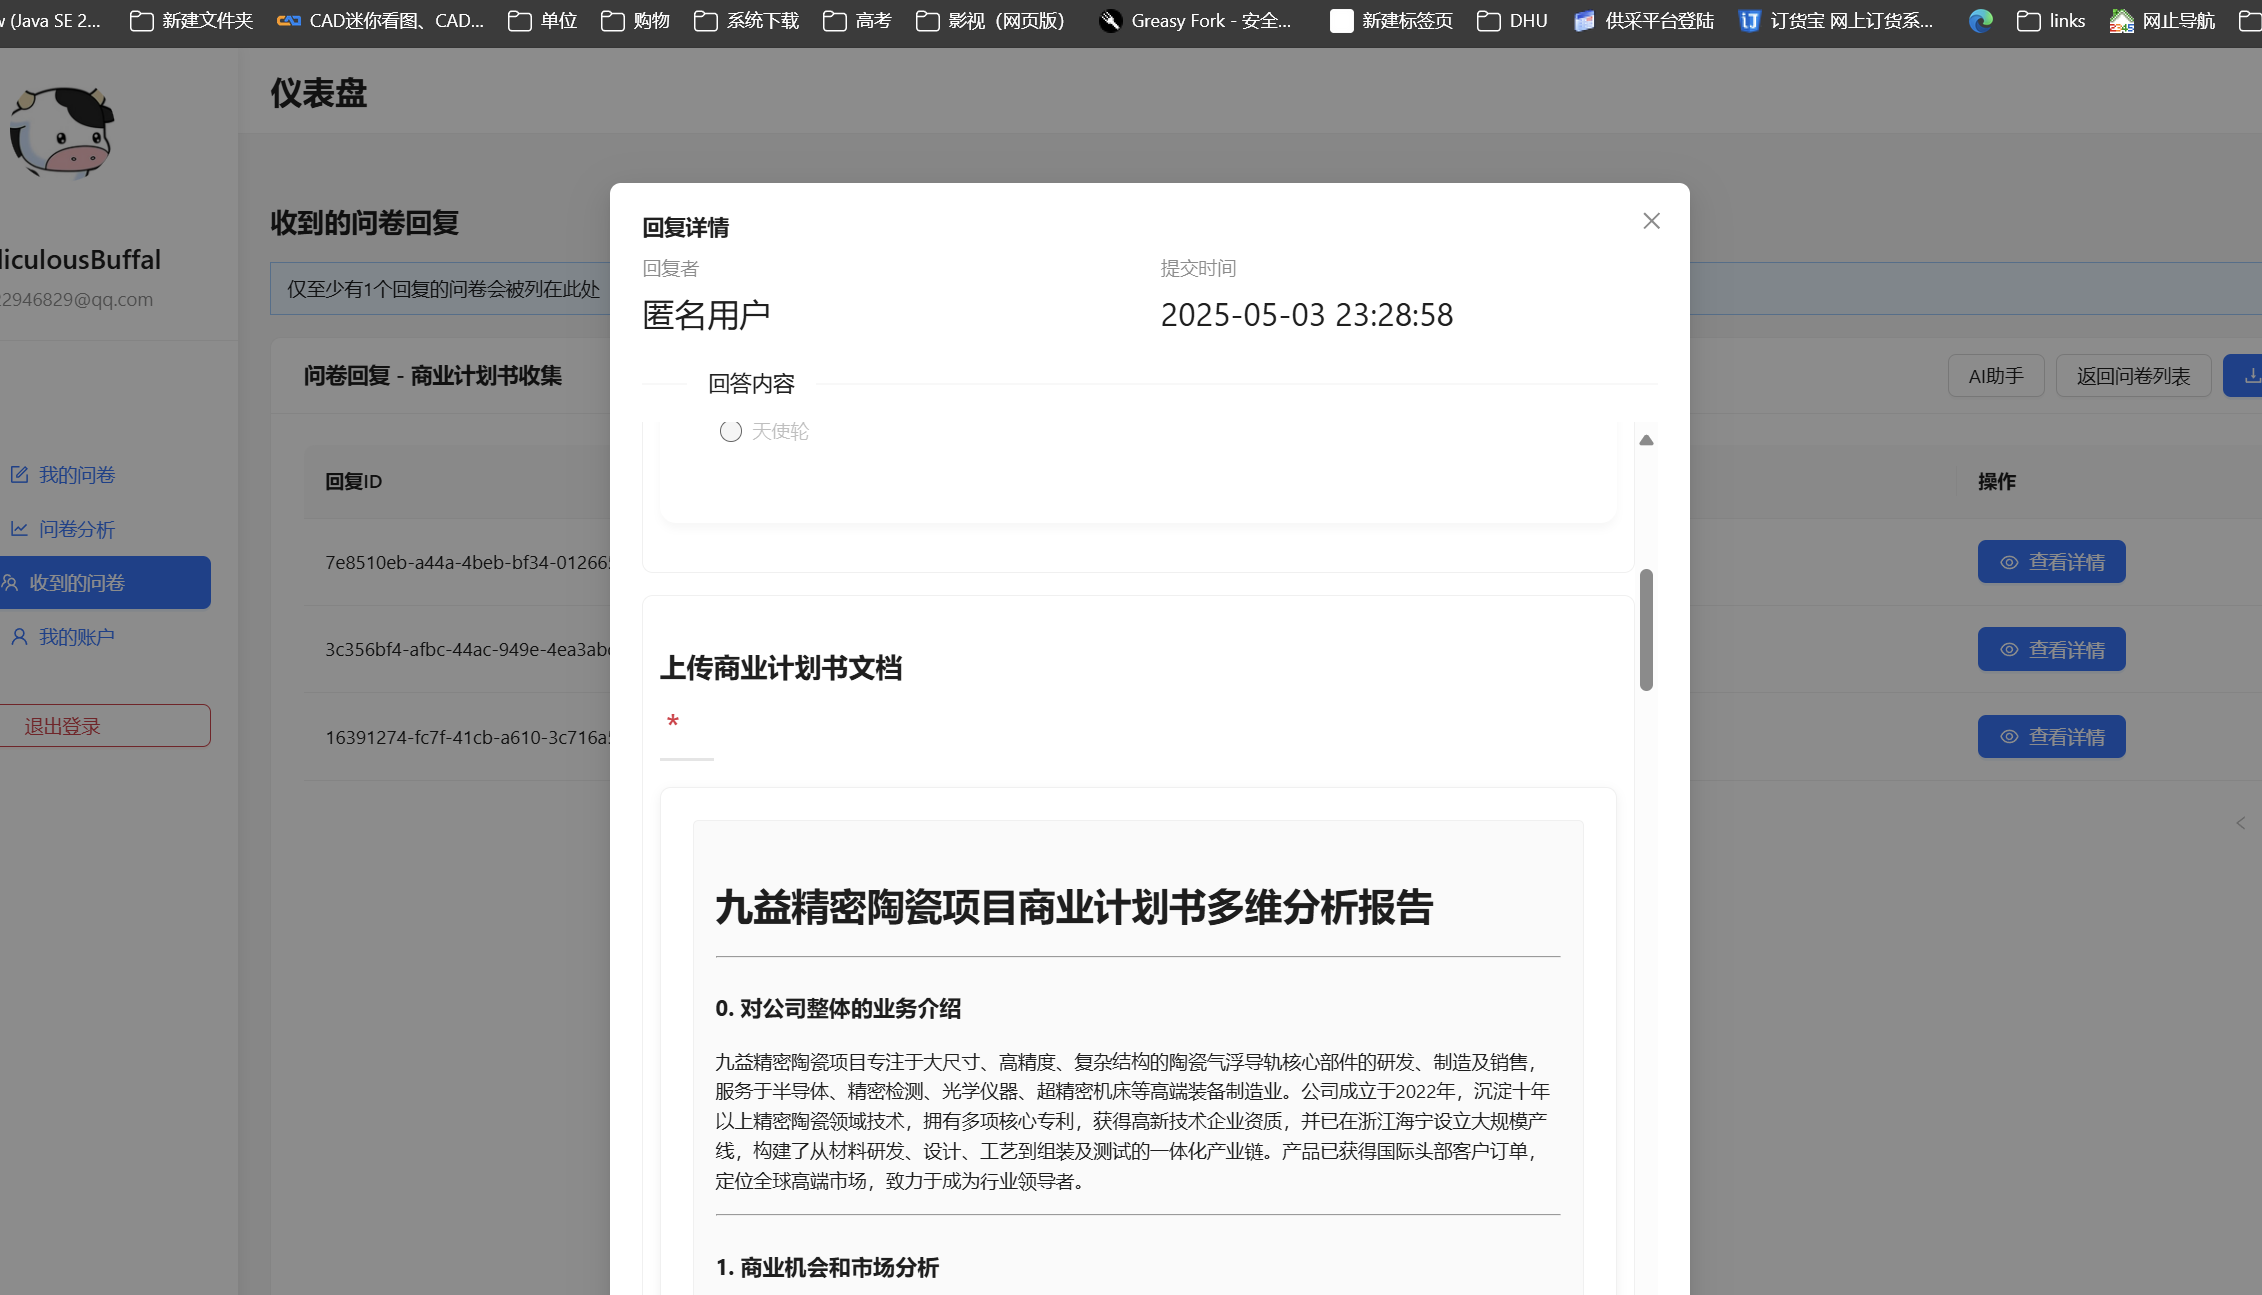Collapse the panel using the left chevron at right edge
The width and height of the screenshot is (2262, 1295).
2240,823
